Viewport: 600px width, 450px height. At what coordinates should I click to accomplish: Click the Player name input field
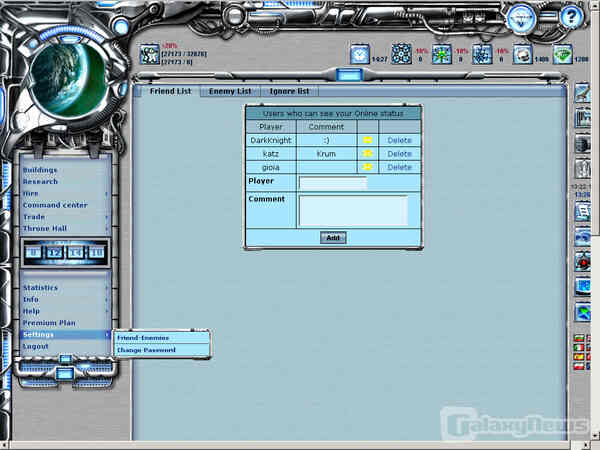[x=333, y=183]
